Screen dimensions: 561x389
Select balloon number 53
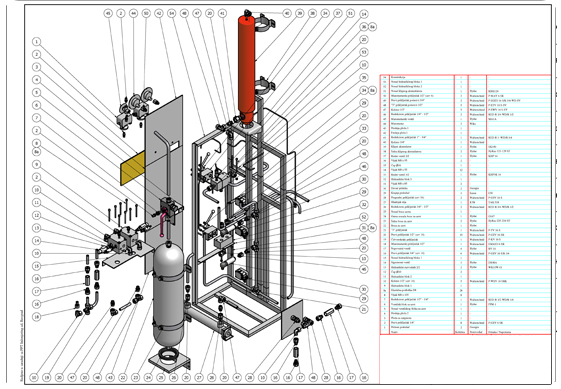coord(364,52)
